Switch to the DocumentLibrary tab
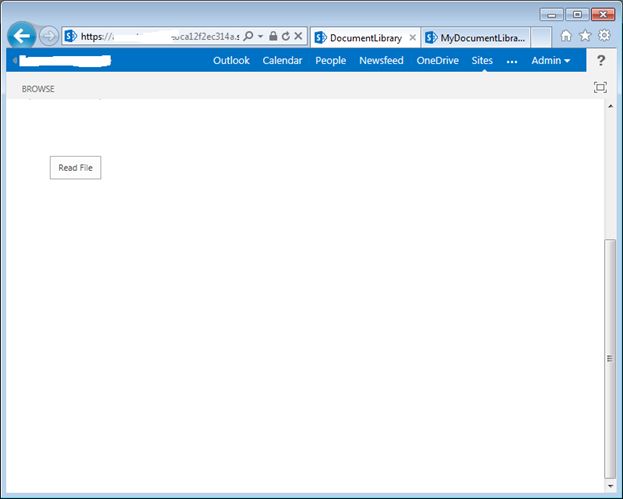623x499 pixels. (365, 38)
